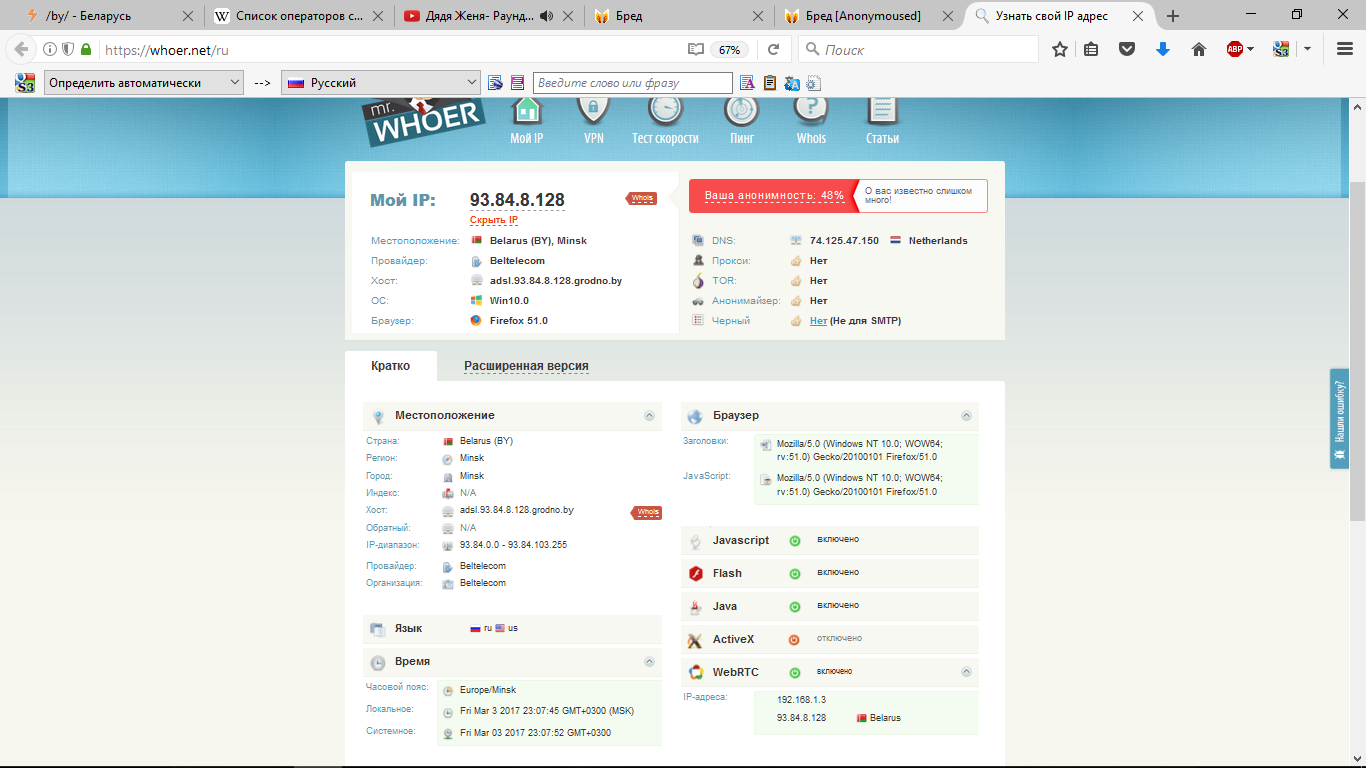Screen dimensions: 1366x768
Task: Click the Введите слово или фразу field
Action: pyautogui.click(x=633, y=83)
